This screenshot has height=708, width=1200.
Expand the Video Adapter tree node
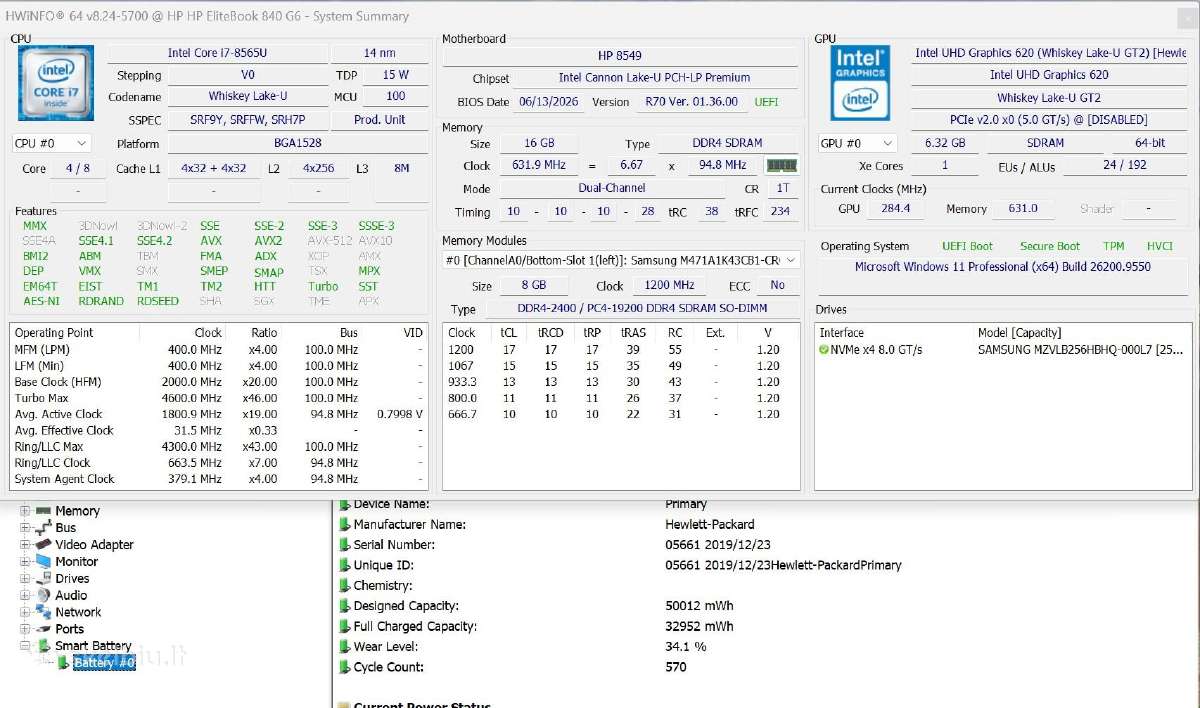tap(25, 545)
